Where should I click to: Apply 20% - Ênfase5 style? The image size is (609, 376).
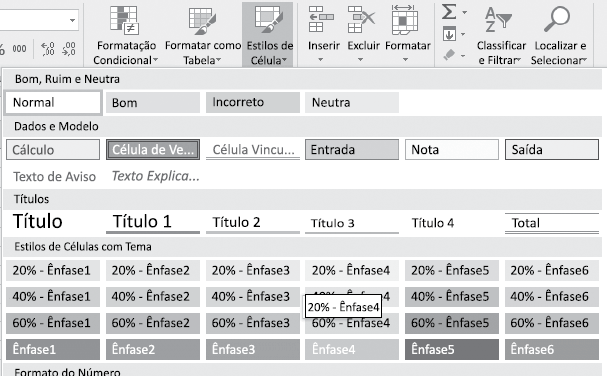452,270
